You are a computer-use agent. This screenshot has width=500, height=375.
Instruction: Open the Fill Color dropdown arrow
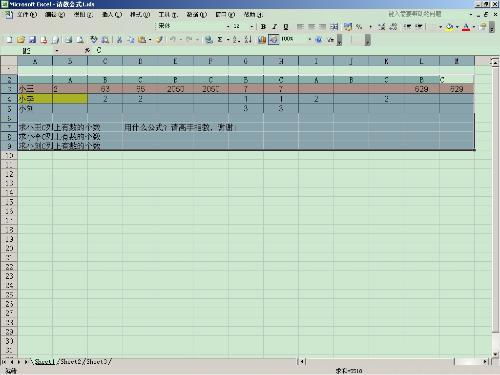[x=457, y=27]
